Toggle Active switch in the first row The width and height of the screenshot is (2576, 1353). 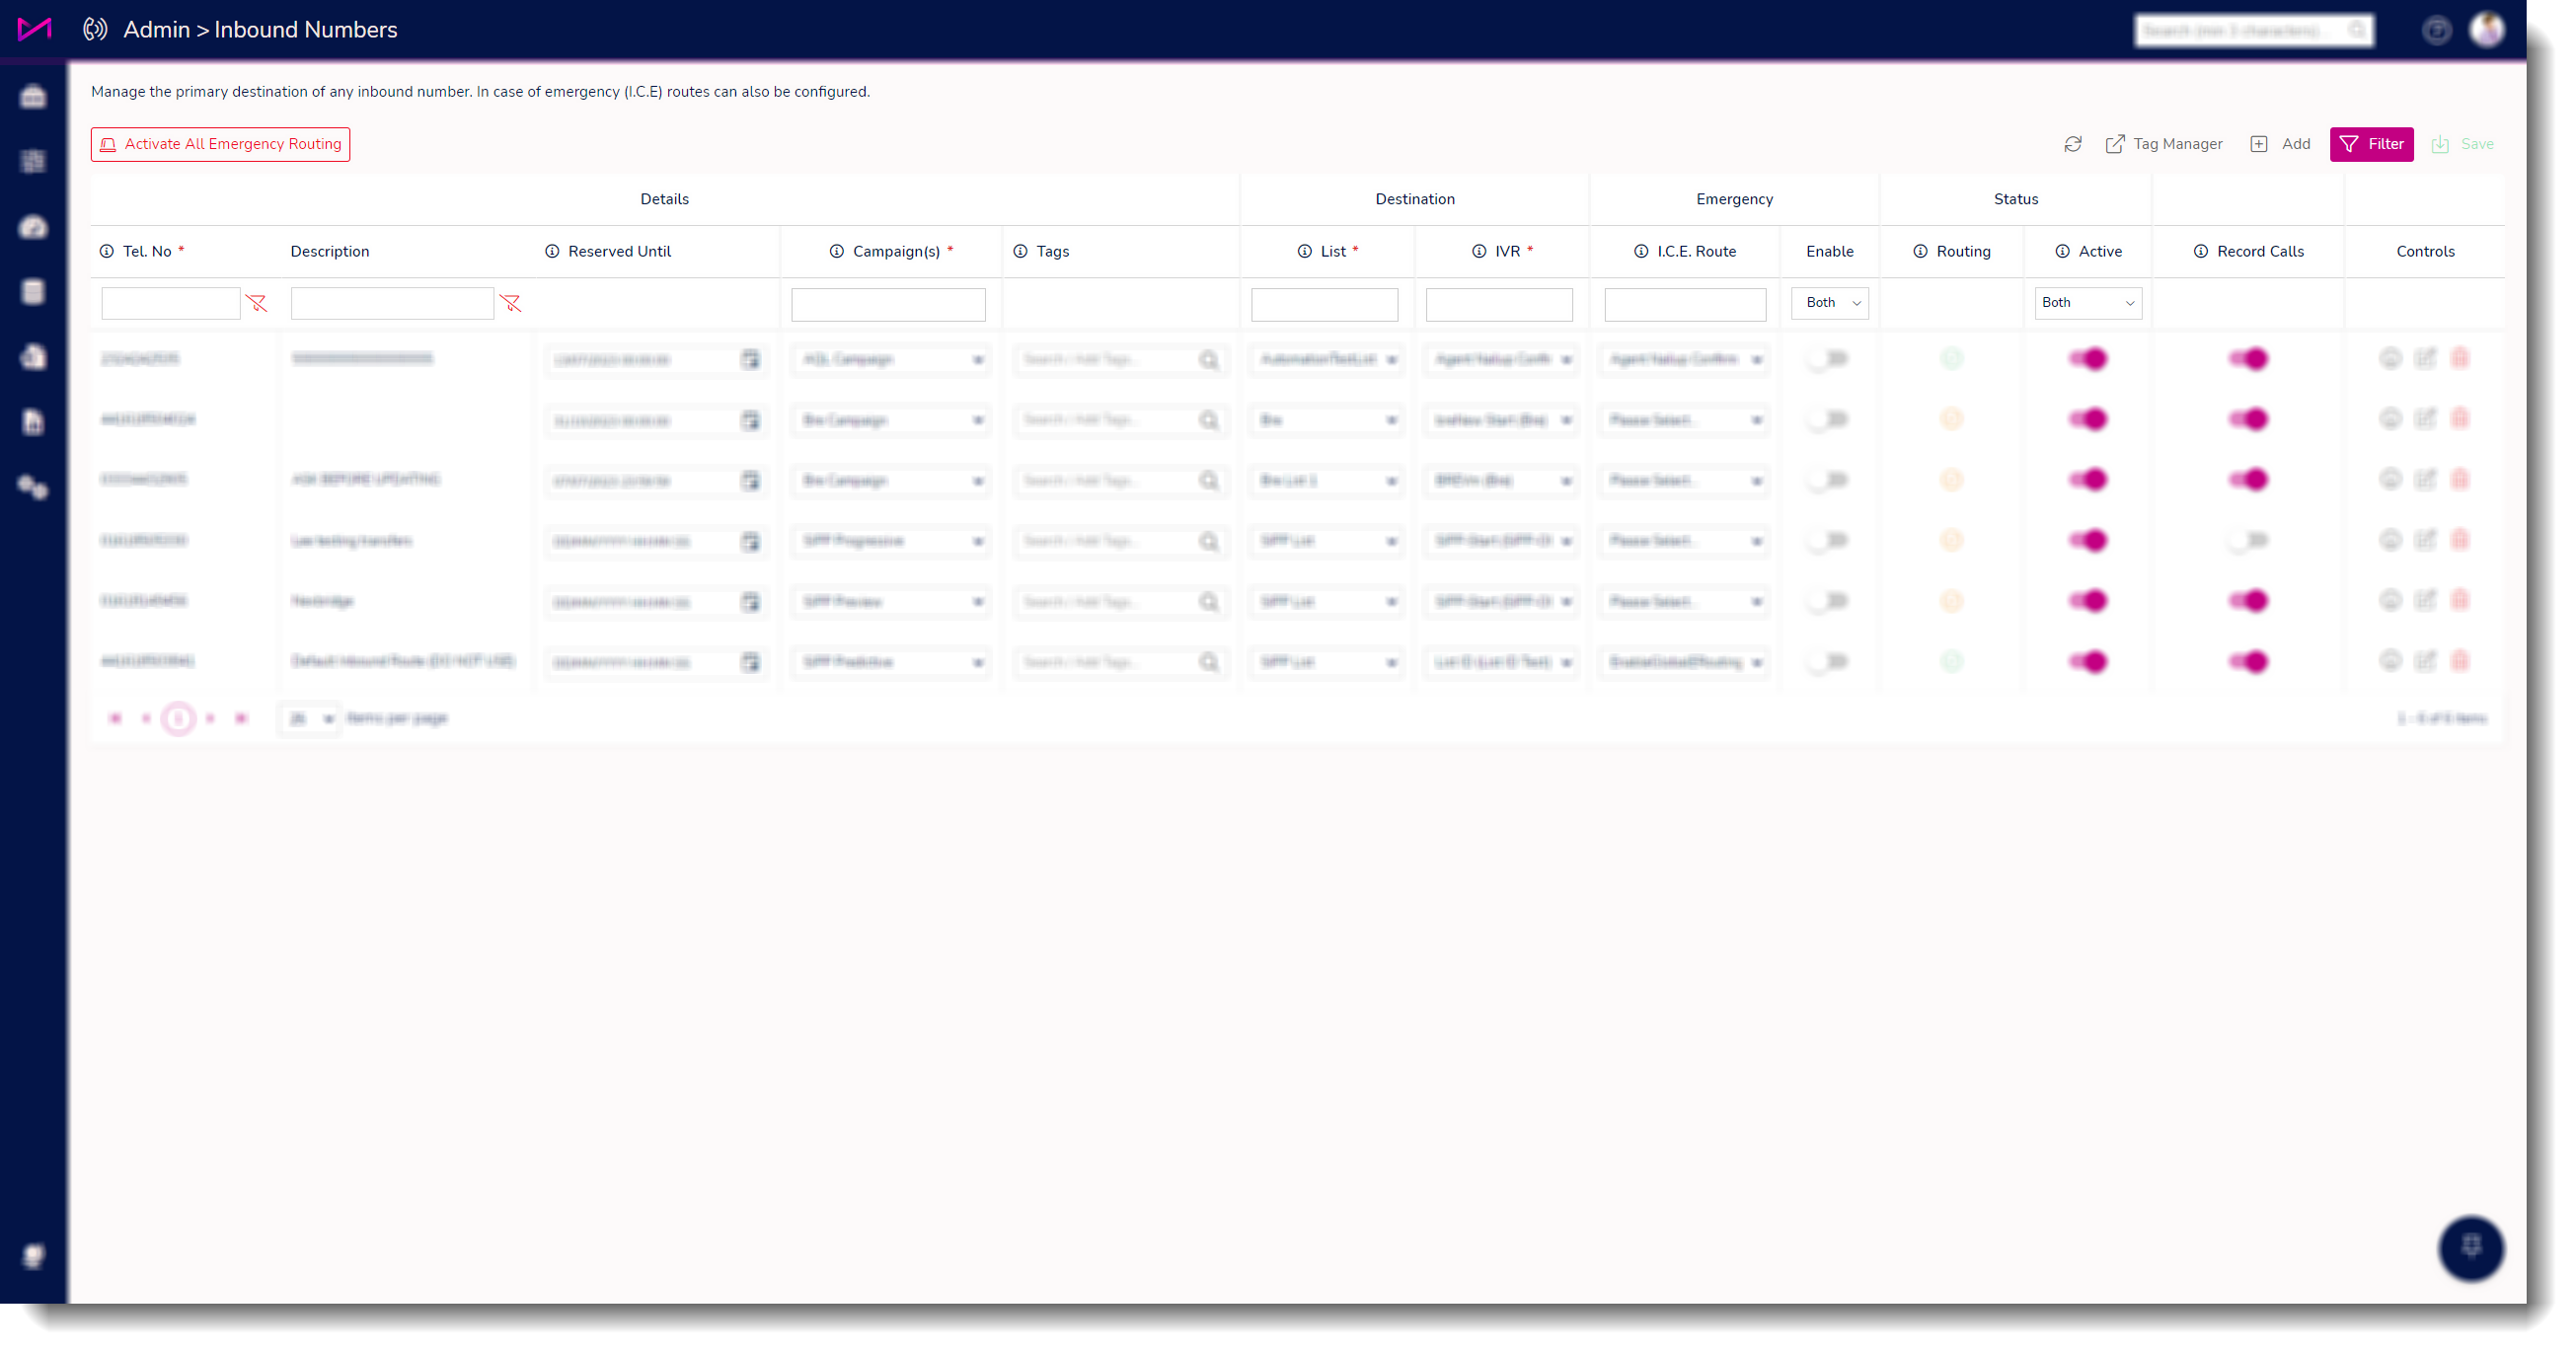[2088, 358]
